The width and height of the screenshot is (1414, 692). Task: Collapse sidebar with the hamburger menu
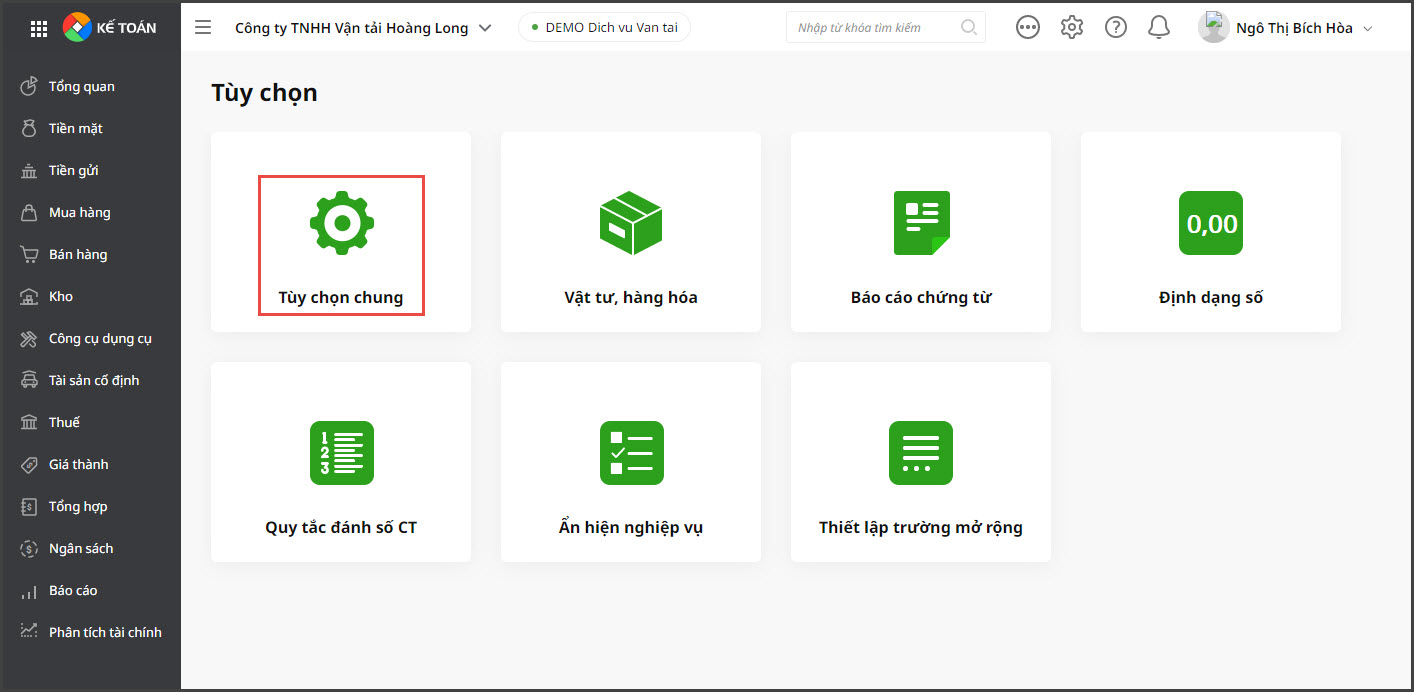[203, 28]
